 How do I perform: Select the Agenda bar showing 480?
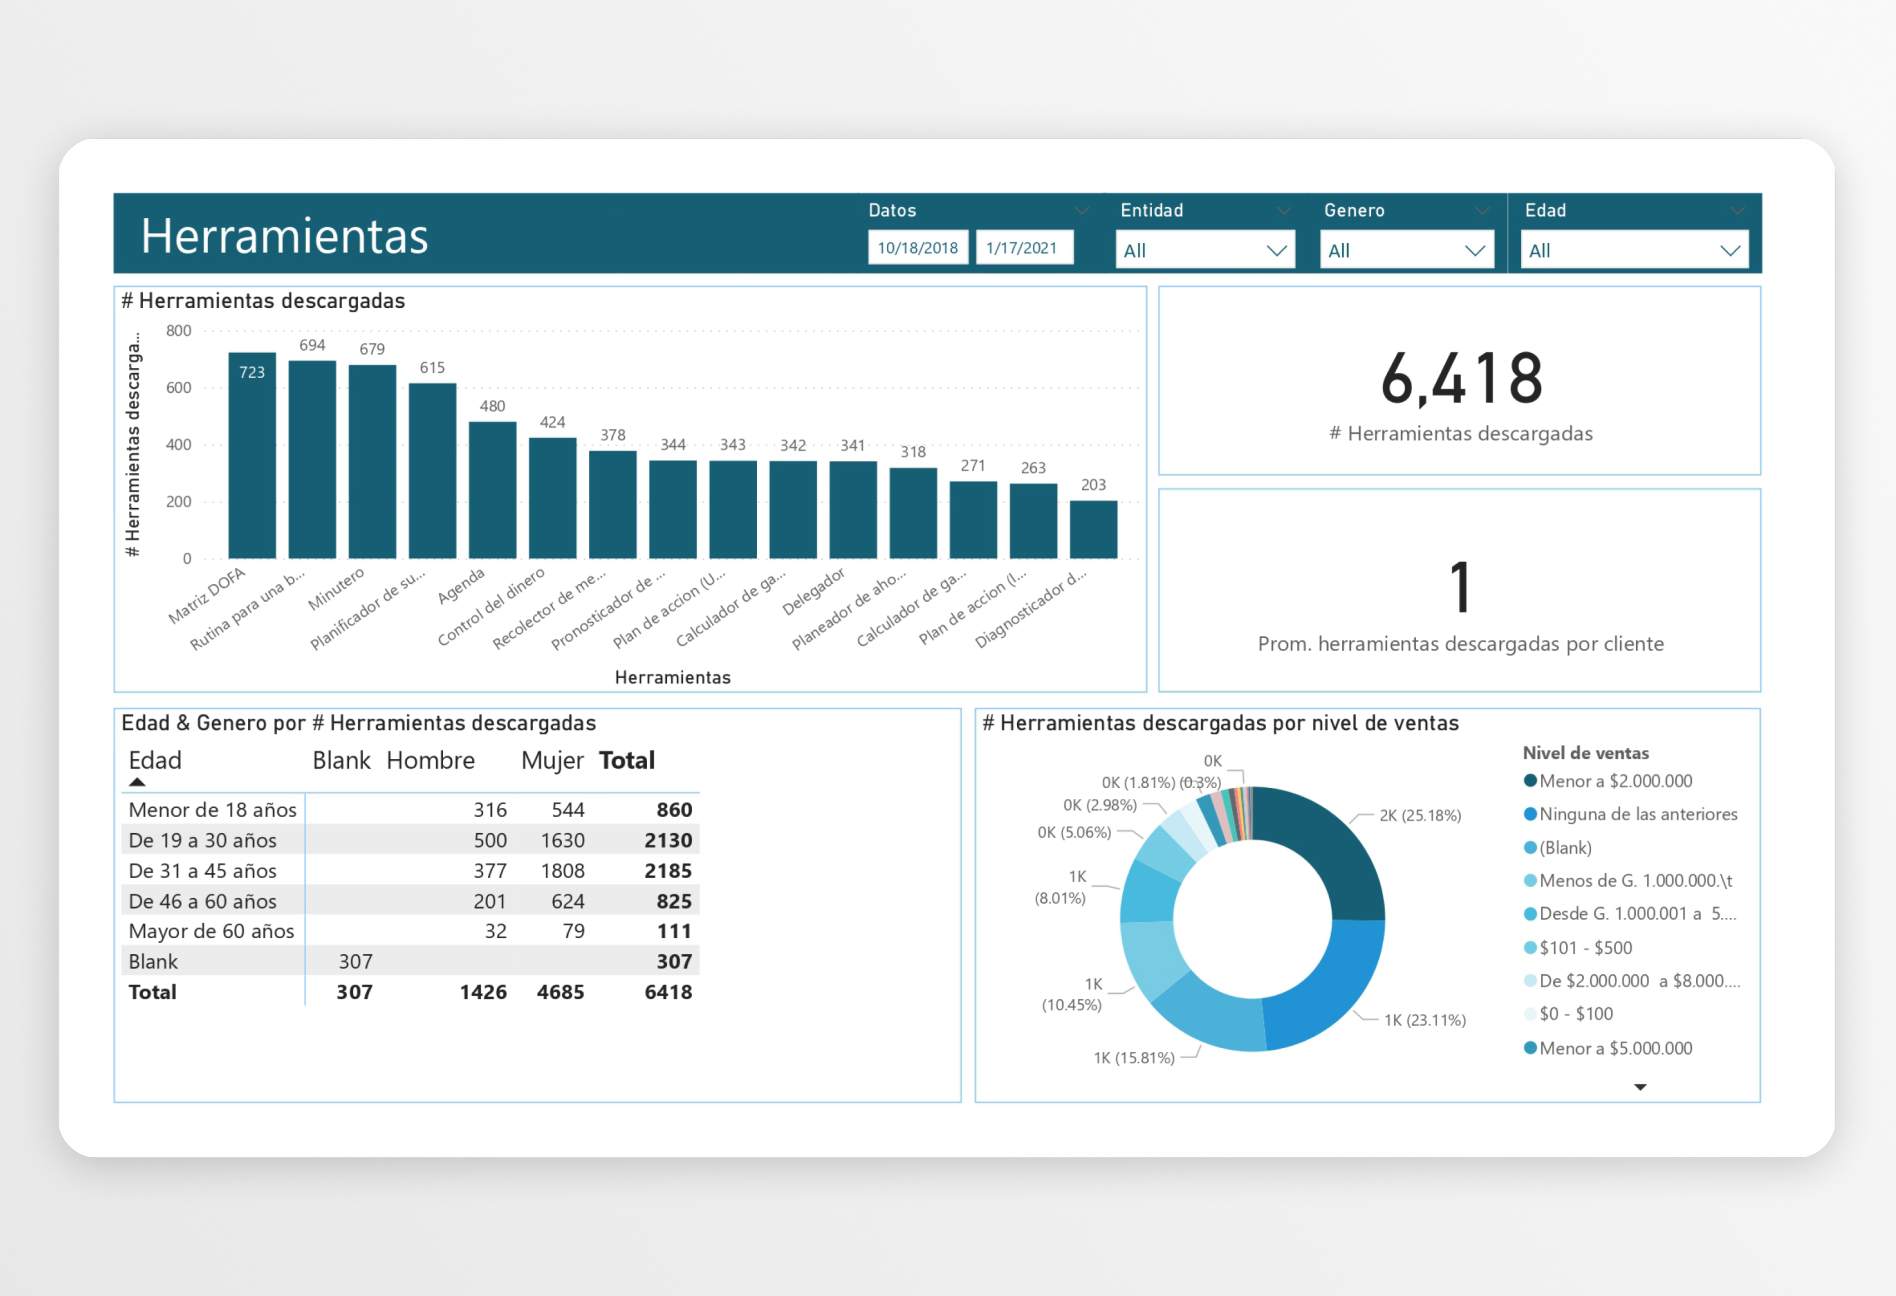click(x=492, y=490)
